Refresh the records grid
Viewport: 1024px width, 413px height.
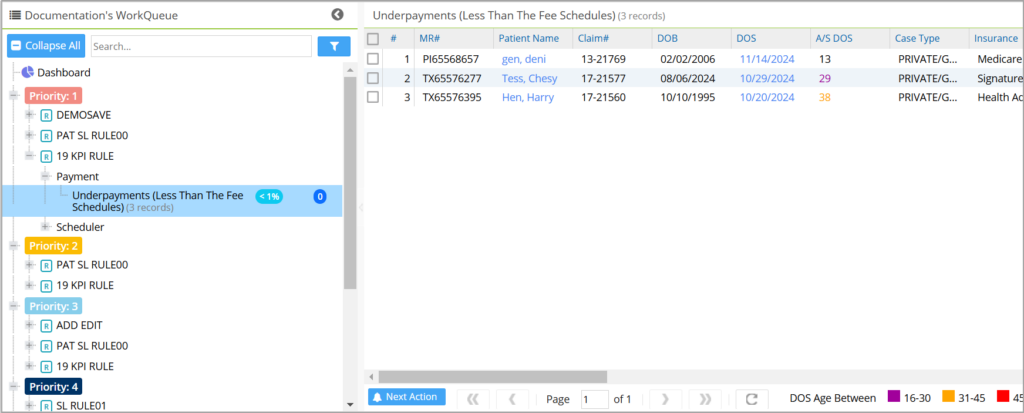click(x=752, y=399)
